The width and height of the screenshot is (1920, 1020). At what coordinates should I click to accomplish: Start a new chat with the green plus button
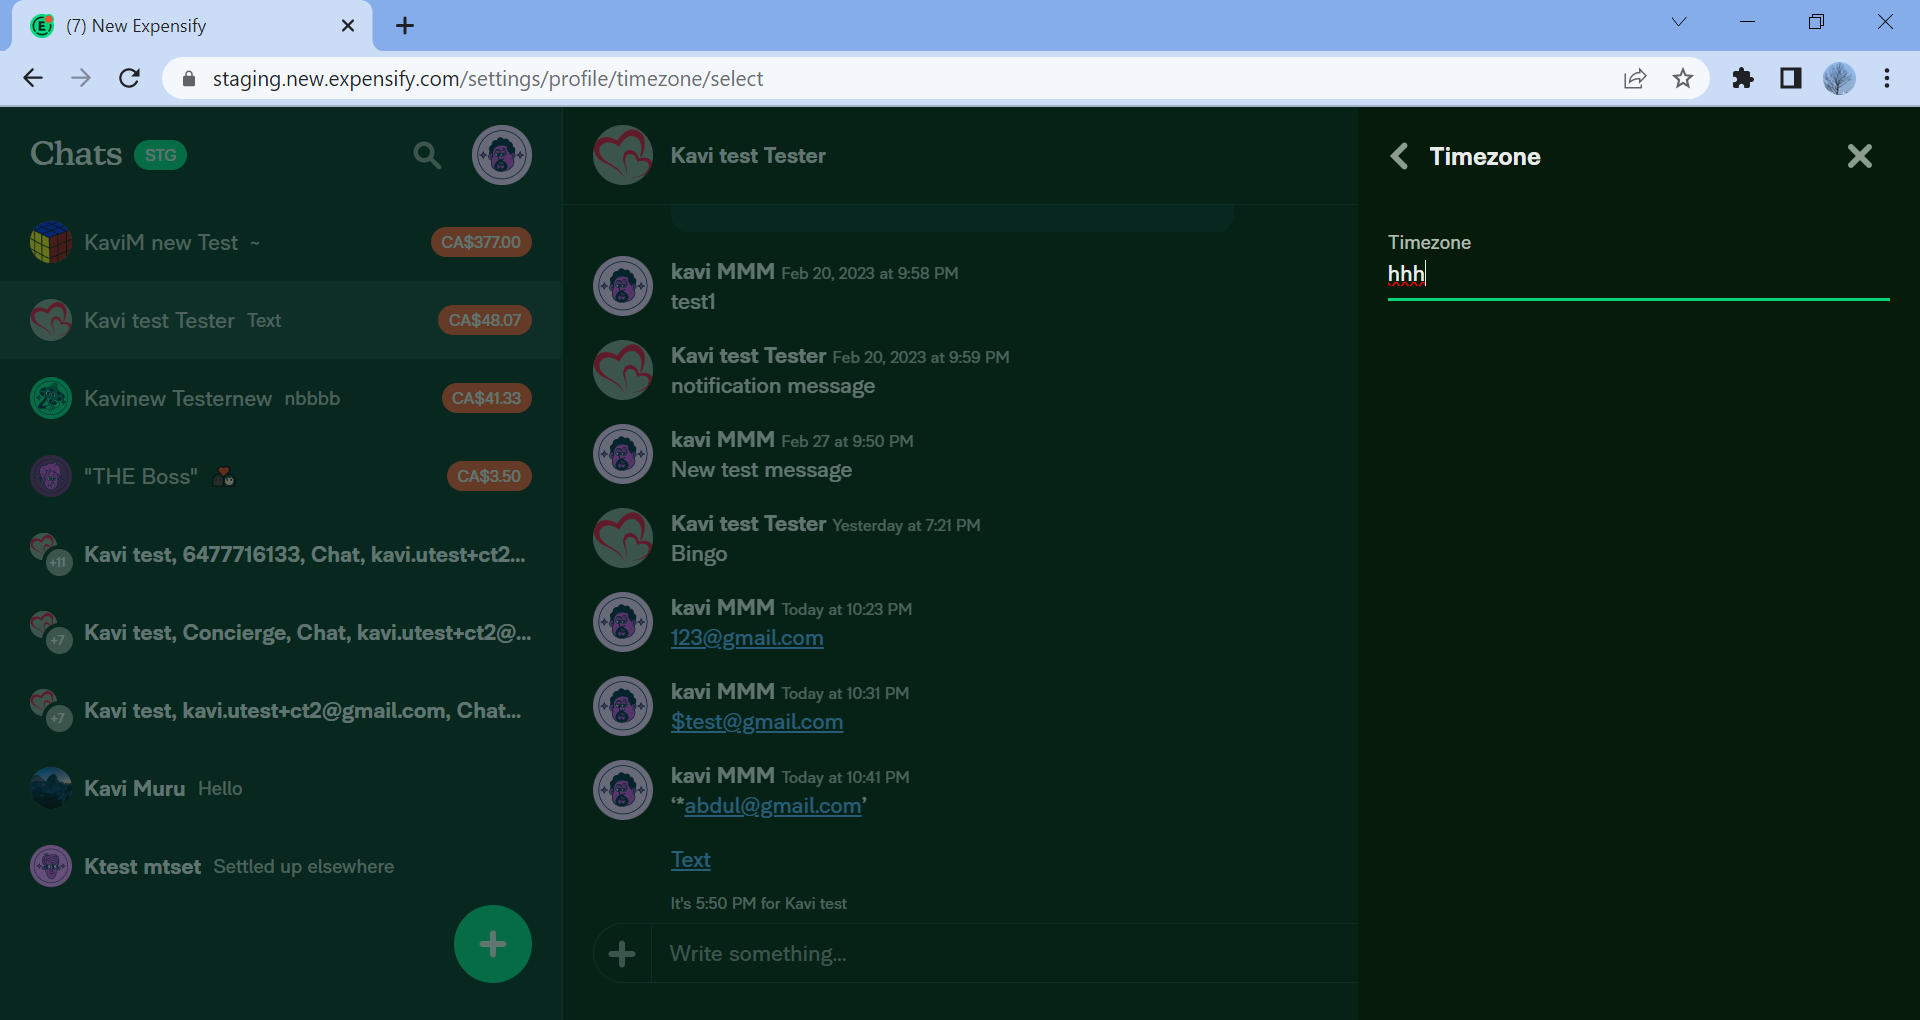click(x=492, y=943)
